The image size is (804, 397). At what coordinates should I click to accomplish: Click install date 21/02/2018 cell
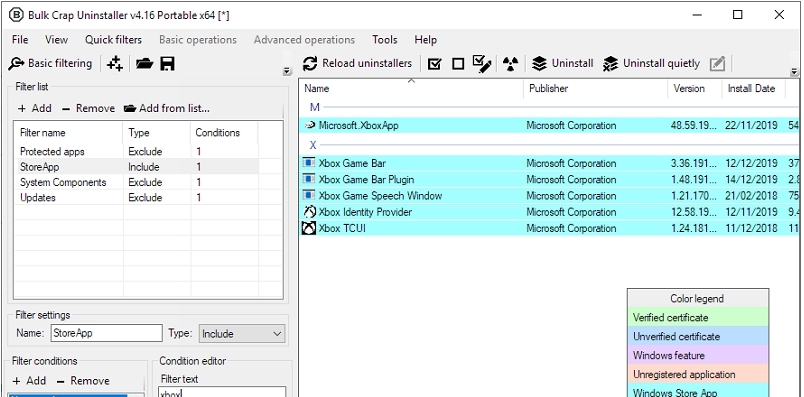pos(751,195)
